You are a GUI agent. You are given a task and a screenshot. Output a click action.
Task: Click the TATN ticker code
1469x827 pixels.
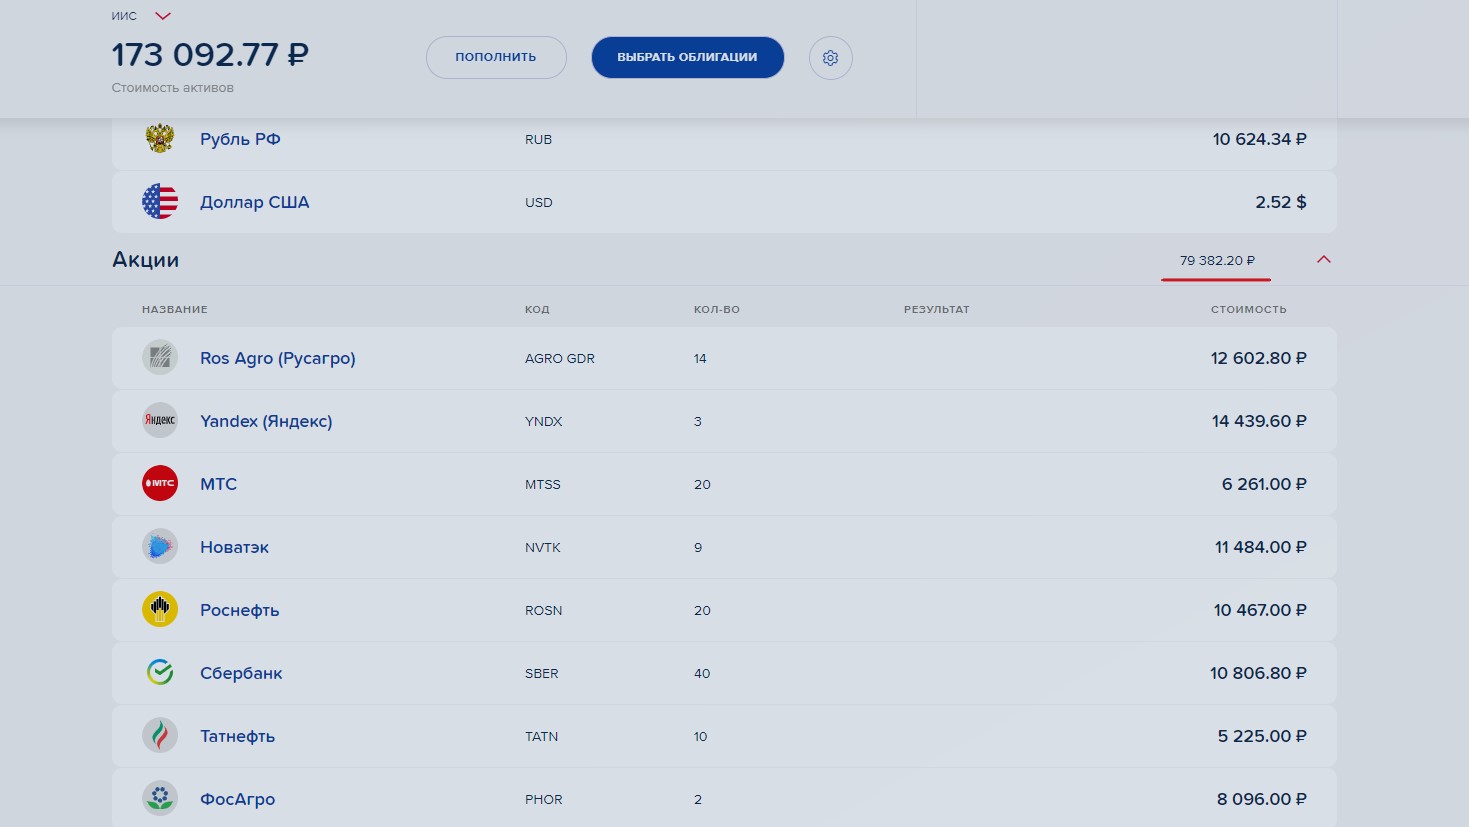tap(542, 736)
